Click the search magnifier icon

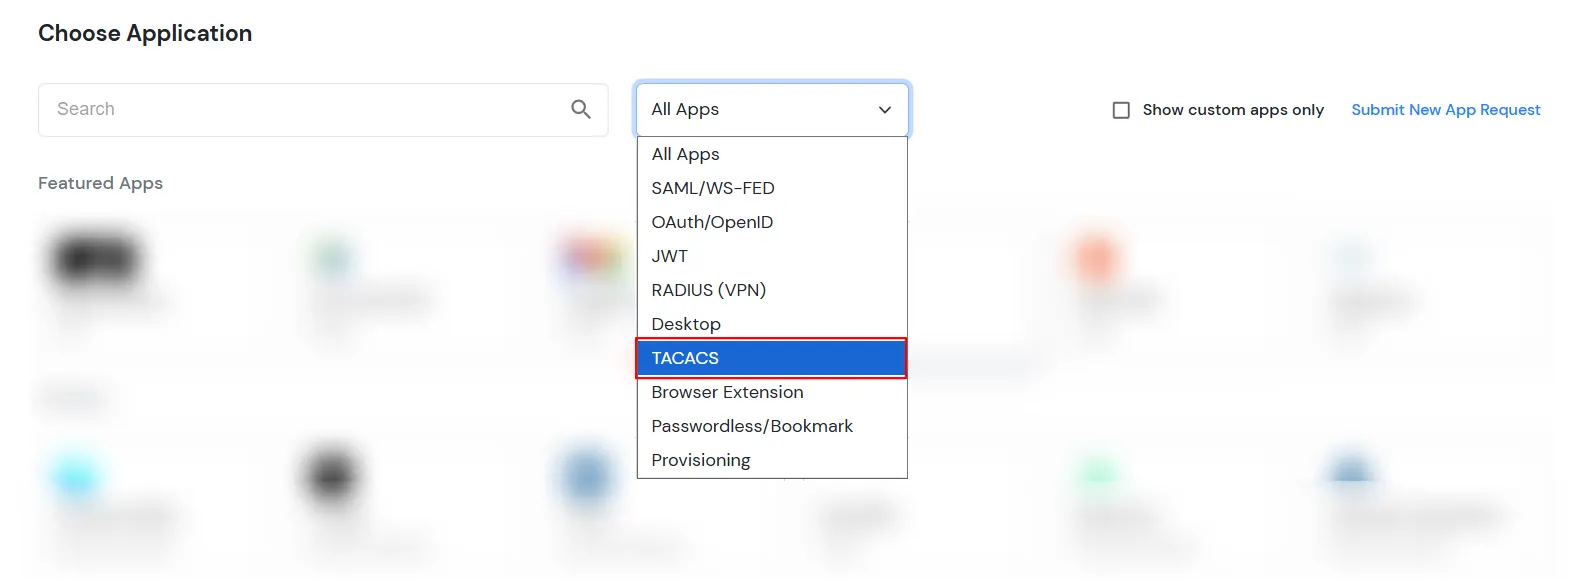click(581, 109)
